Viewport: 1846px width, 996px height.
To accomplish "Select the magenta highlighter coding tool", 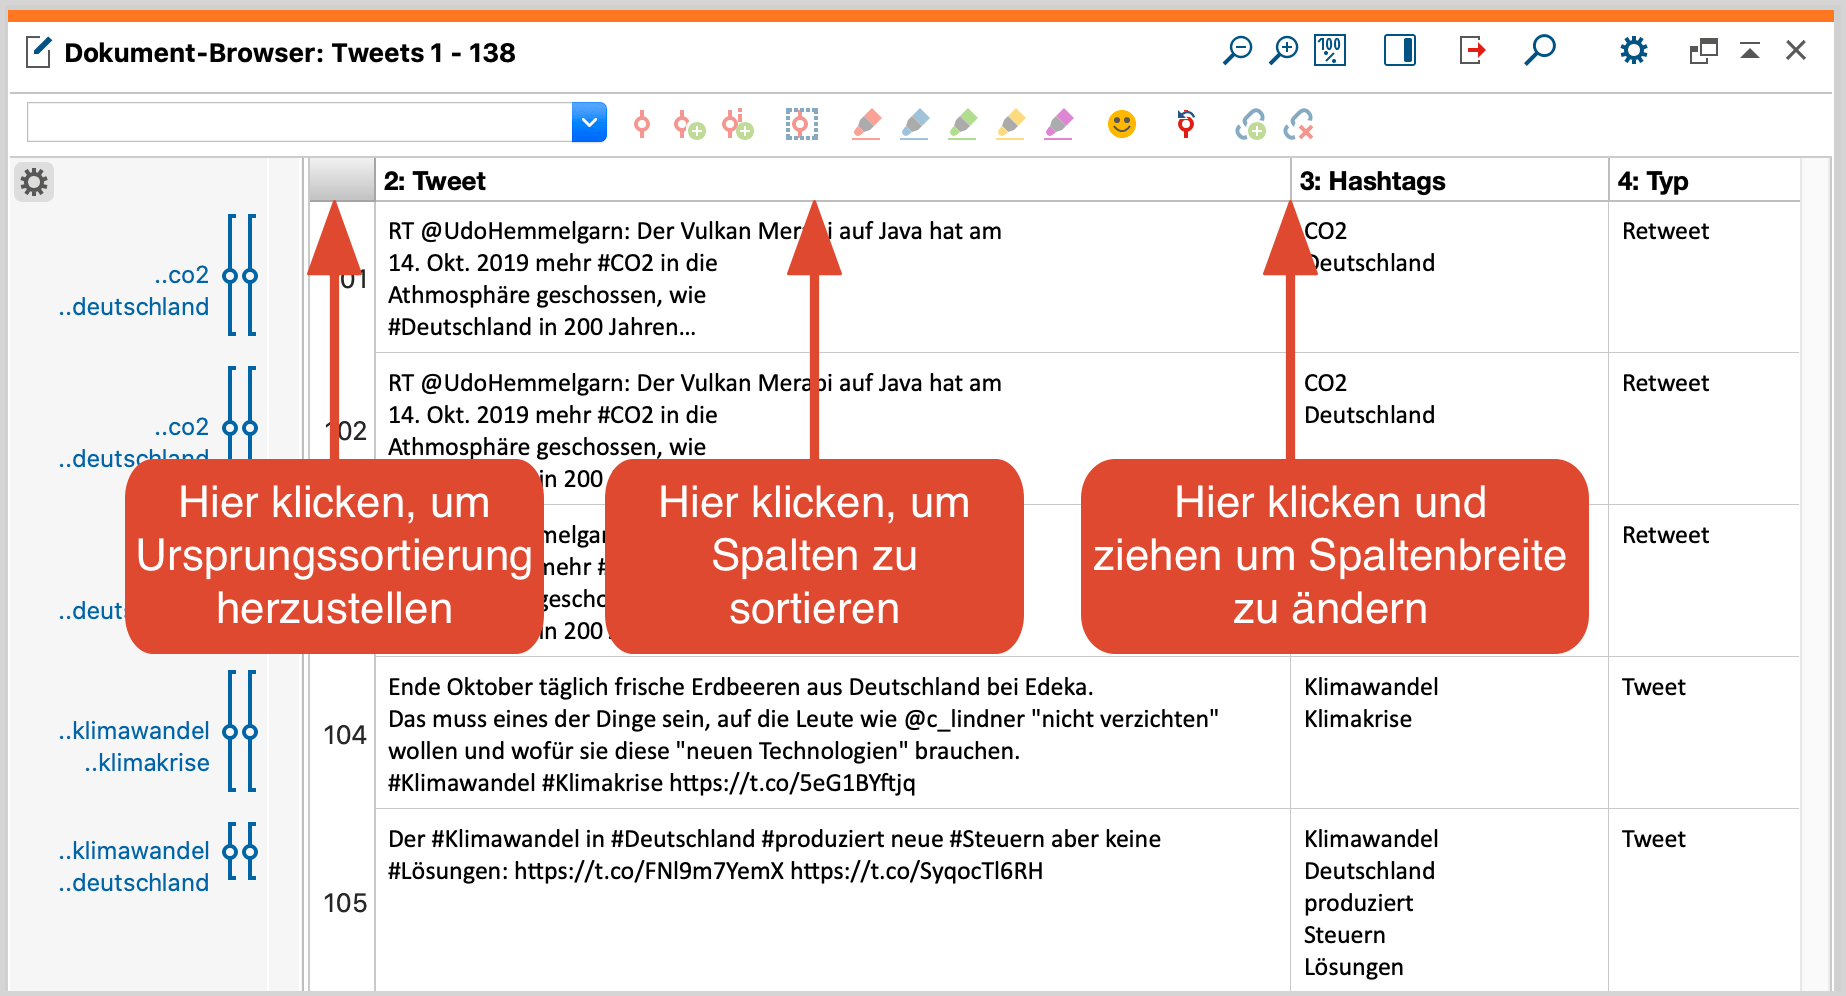I will [x=1059, y=125].
